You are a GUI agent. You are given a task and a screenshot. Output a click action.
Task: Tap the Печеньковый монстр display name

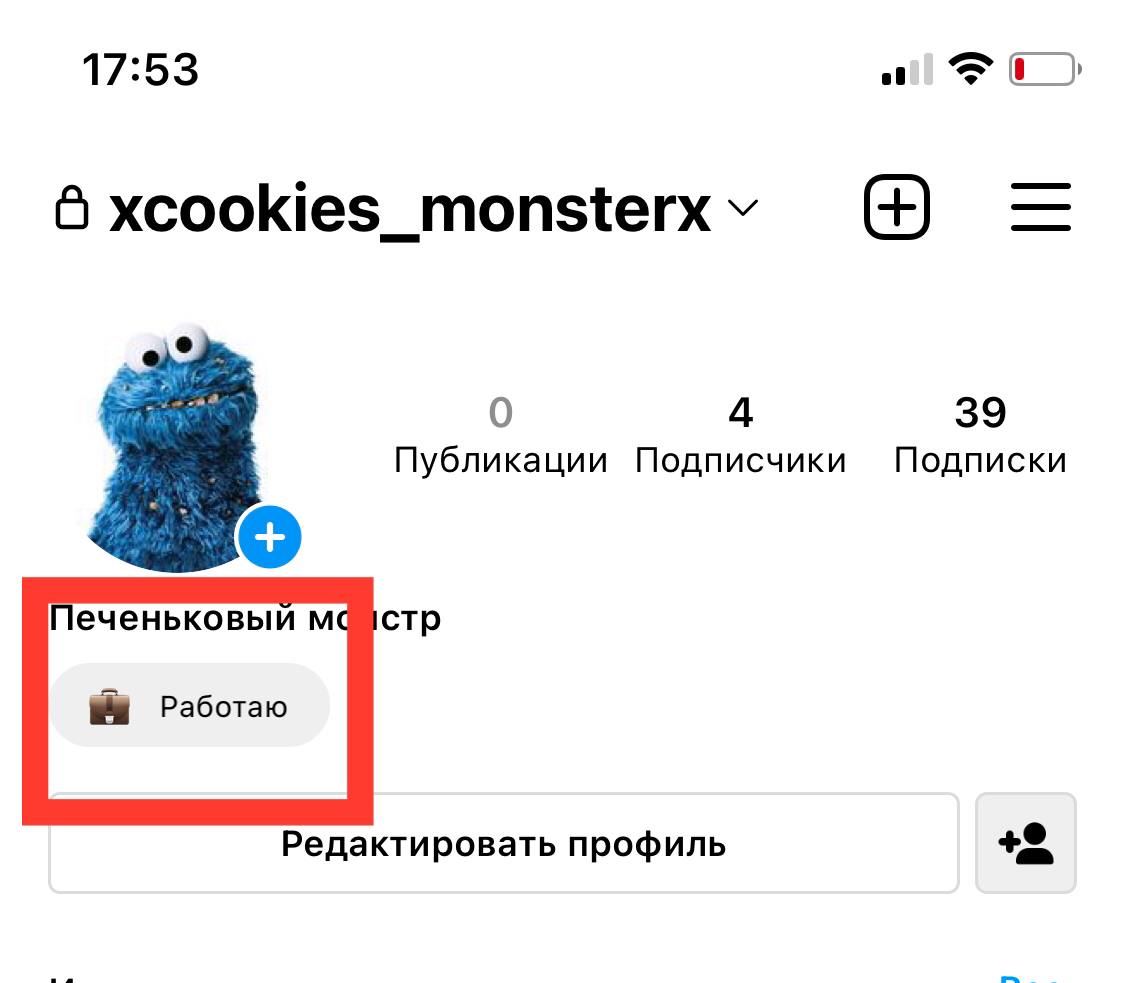(x=245, y=618)
